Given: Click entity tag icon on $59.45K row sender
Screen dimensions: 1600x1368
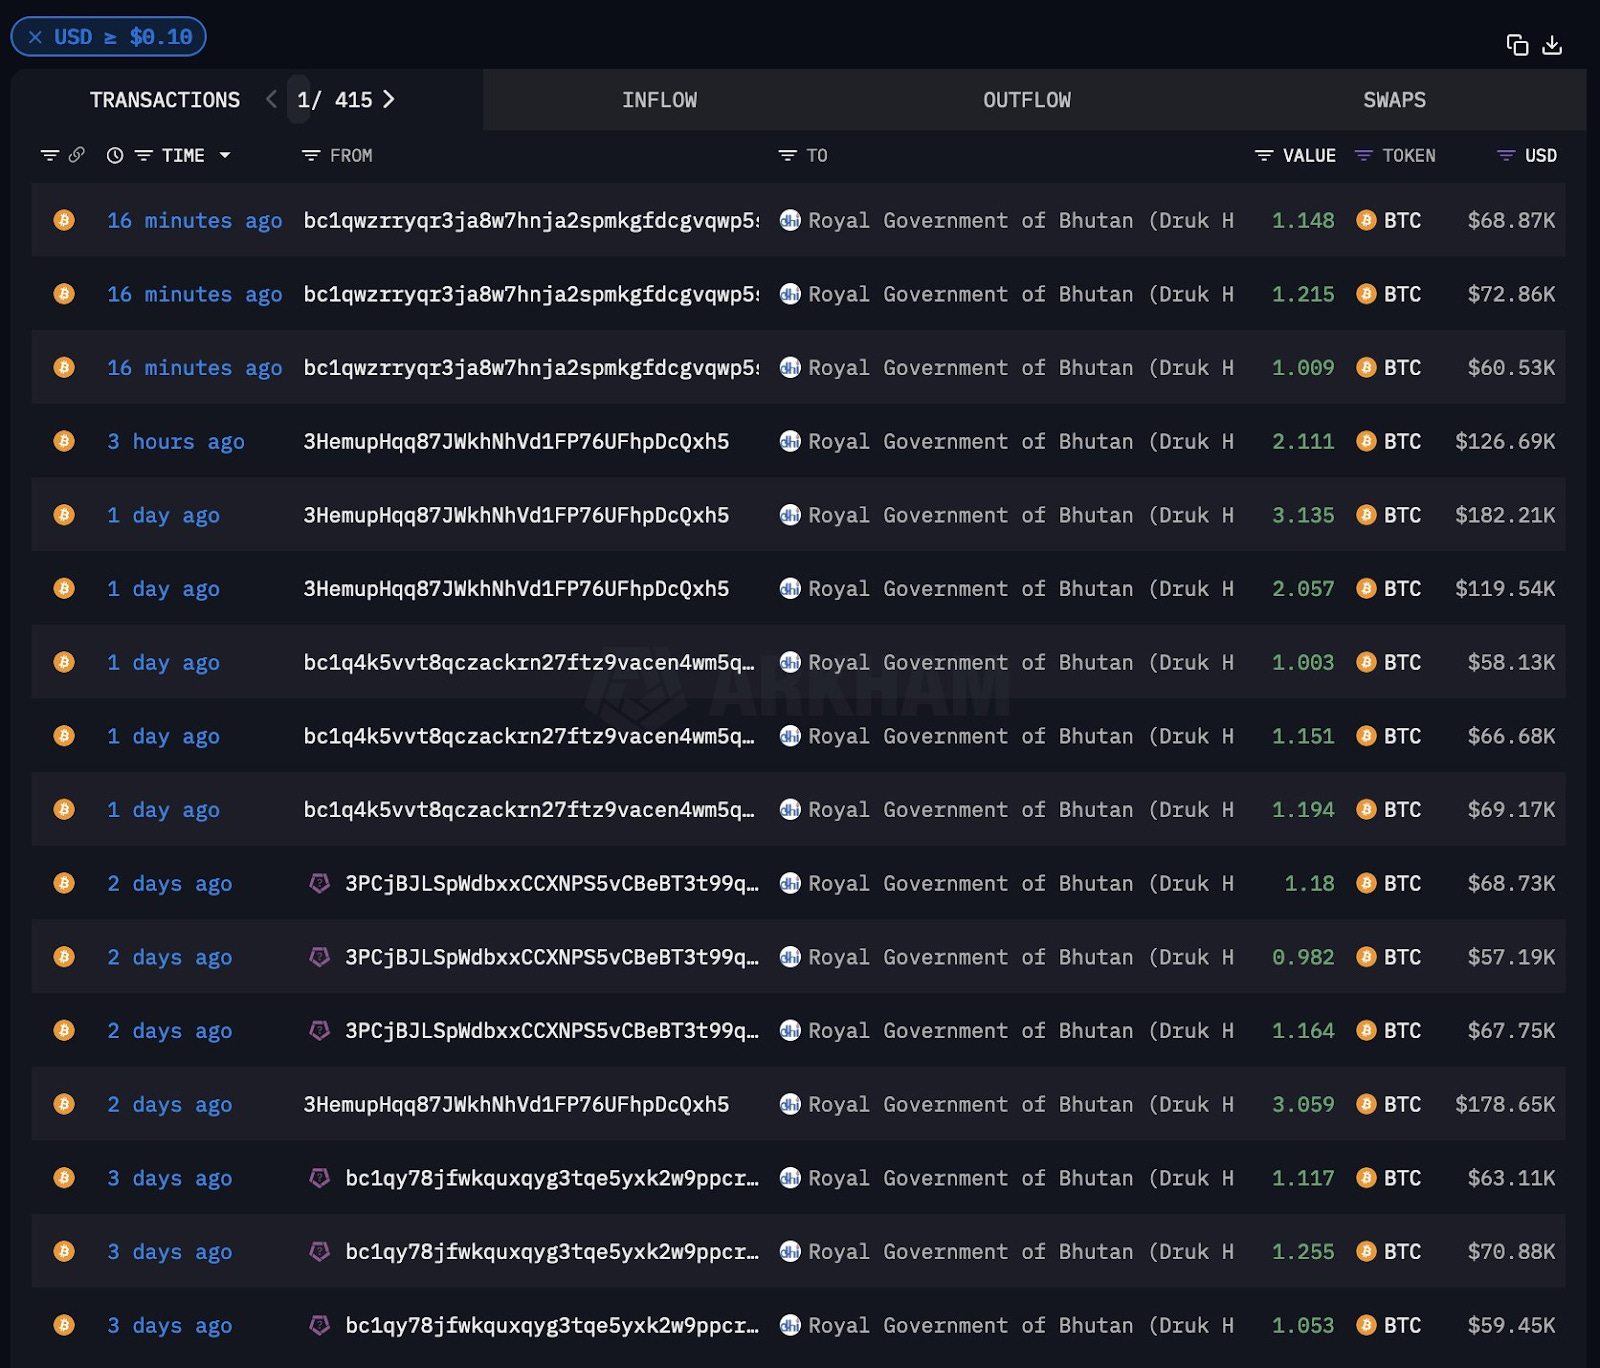Looking at the screenshot, I should click(x=320, y=1325).
